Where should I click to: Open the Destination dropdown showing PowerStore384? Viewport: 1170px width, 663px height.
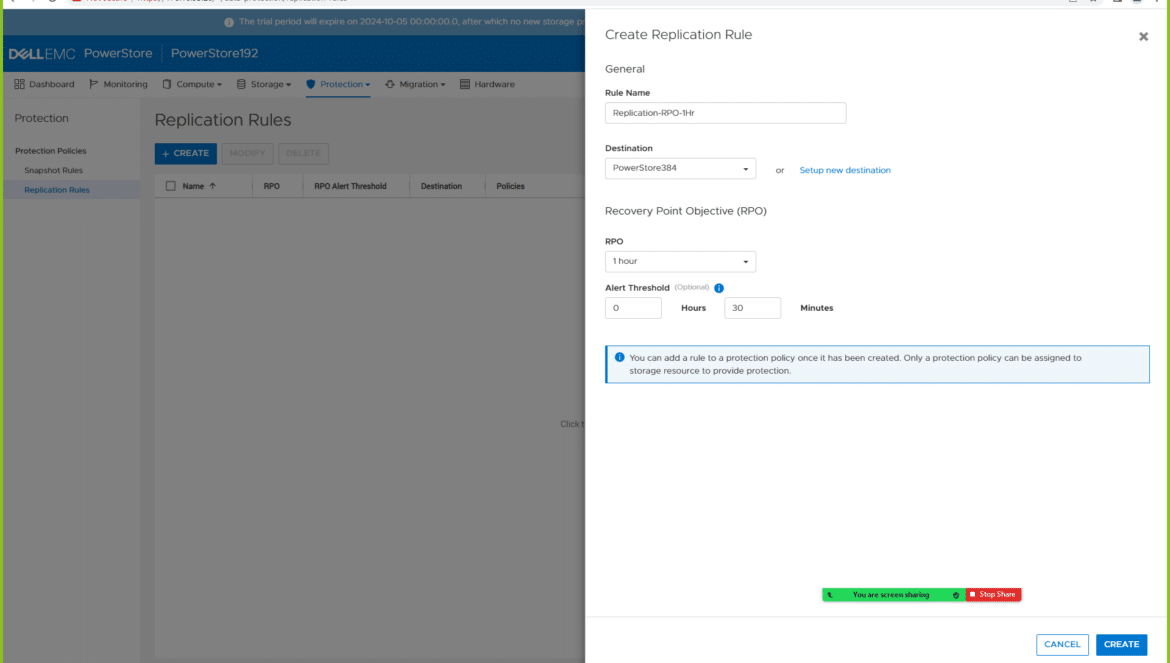pos(681,169)
